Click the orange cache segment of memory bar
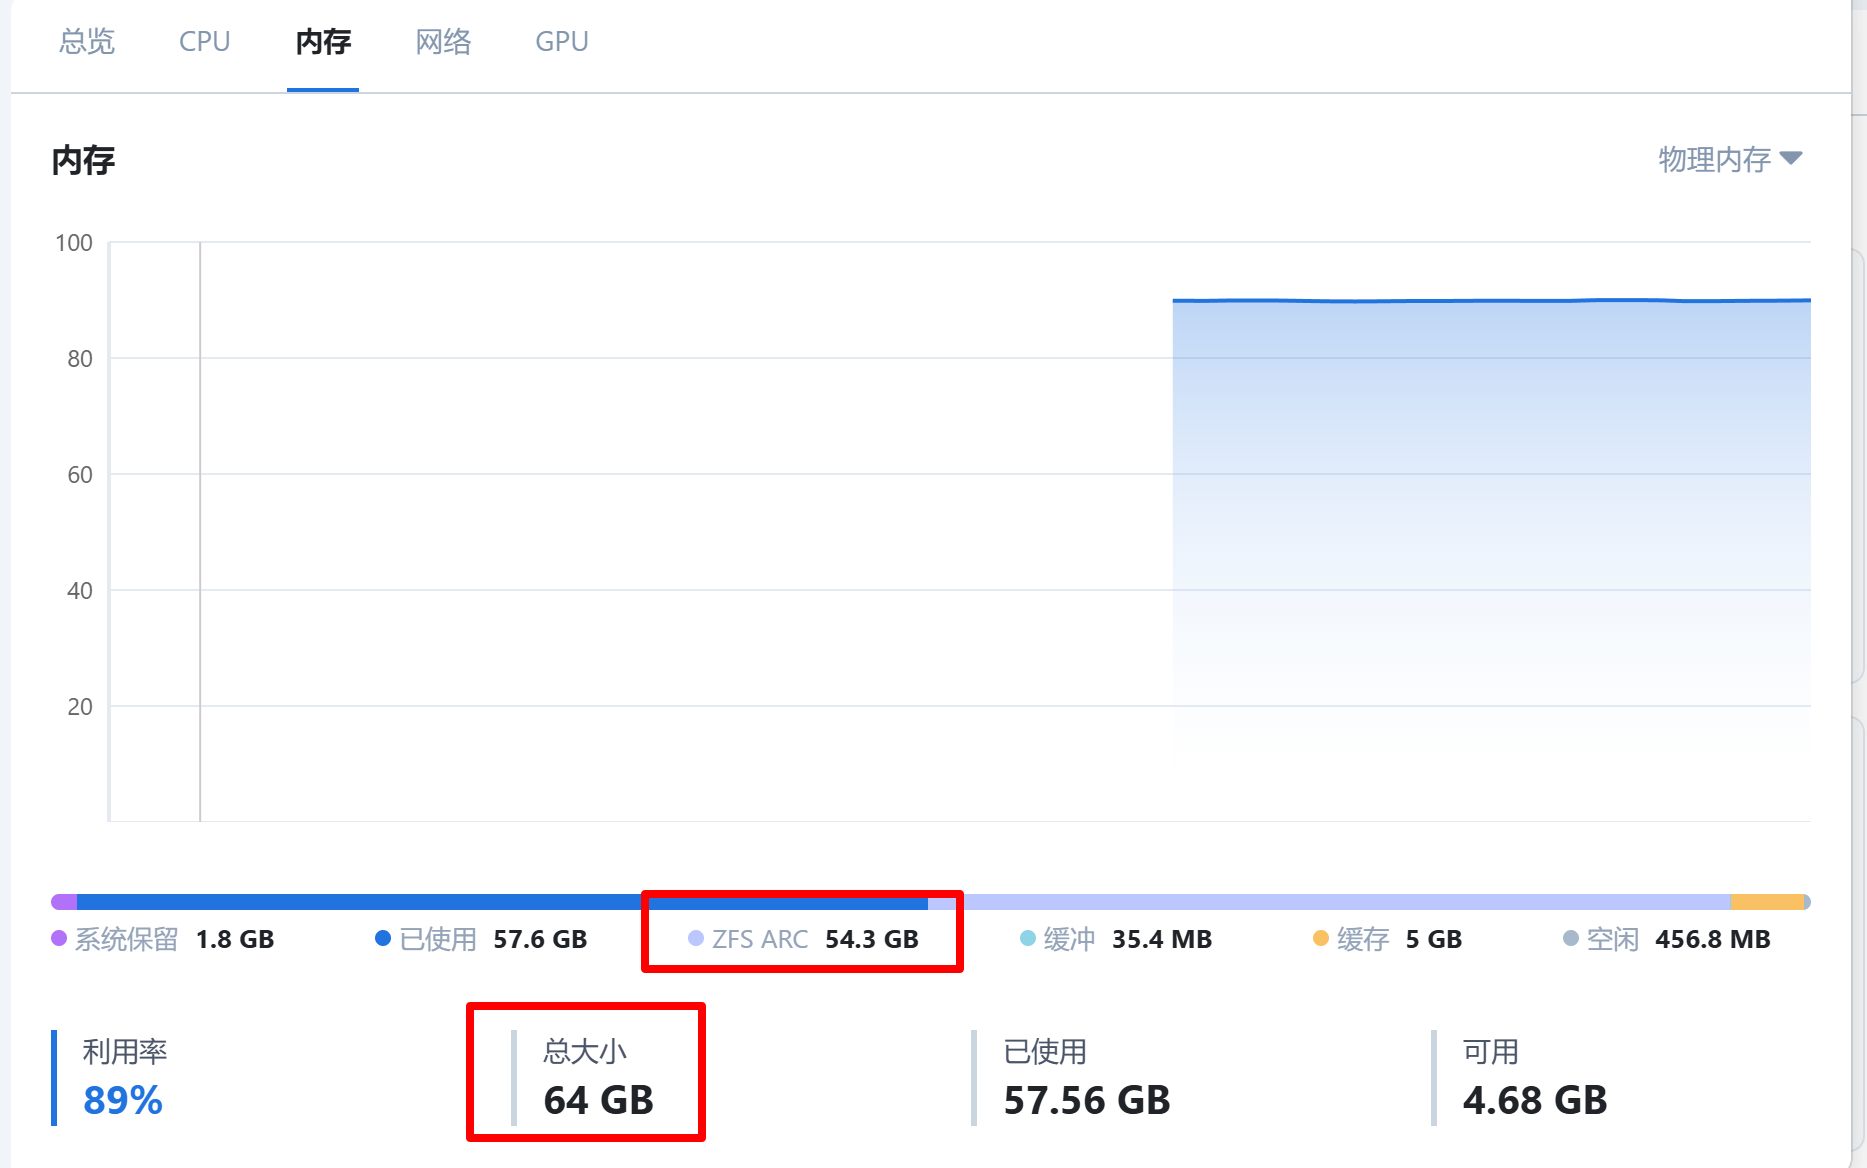Viewport: 1867px width, 1168px height. (1767, 902)
